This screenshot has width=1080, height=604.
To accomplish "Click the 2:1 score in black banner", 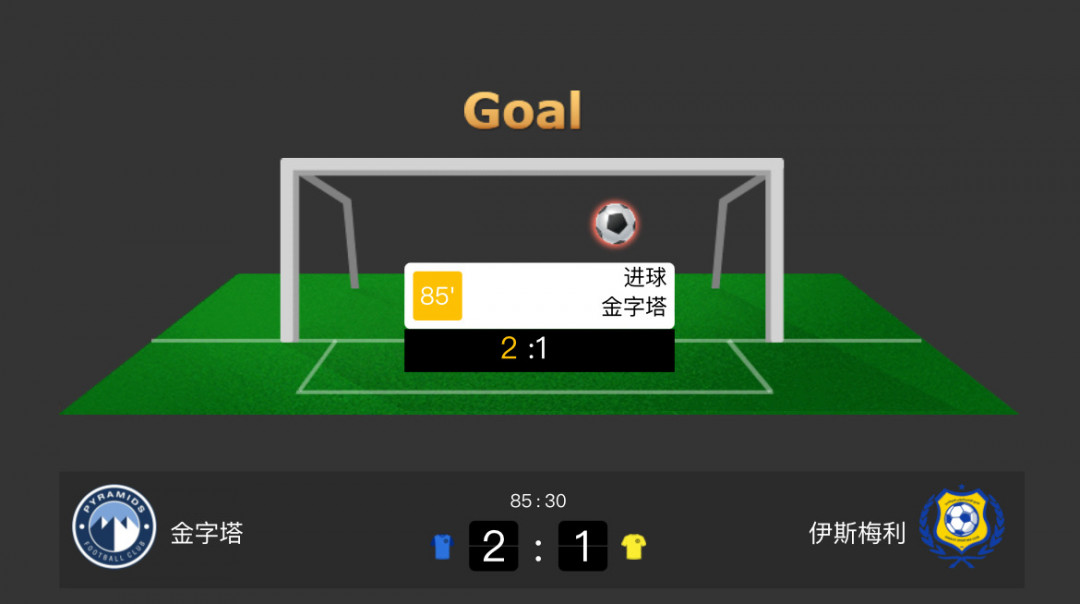I will 524,348.
